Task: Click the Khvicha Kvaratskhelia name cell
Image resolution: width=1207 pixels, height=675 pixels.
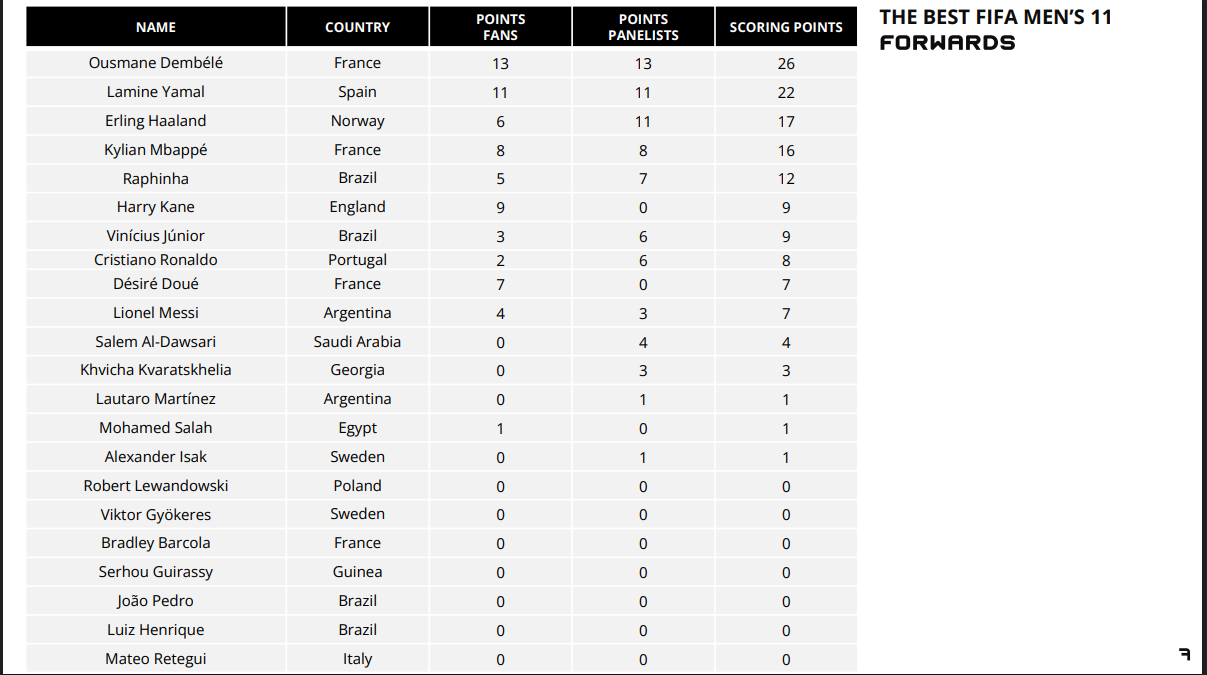Action: point(156,370)
